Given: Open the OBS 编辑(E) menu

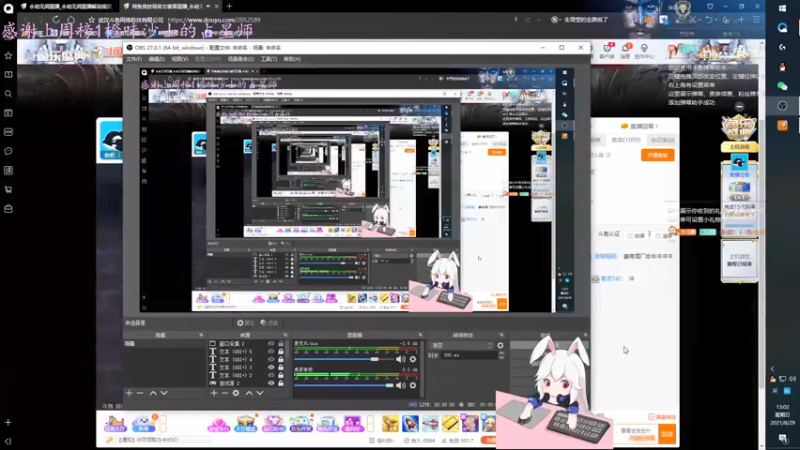Looking at the screenshot, I should (156, 59).
